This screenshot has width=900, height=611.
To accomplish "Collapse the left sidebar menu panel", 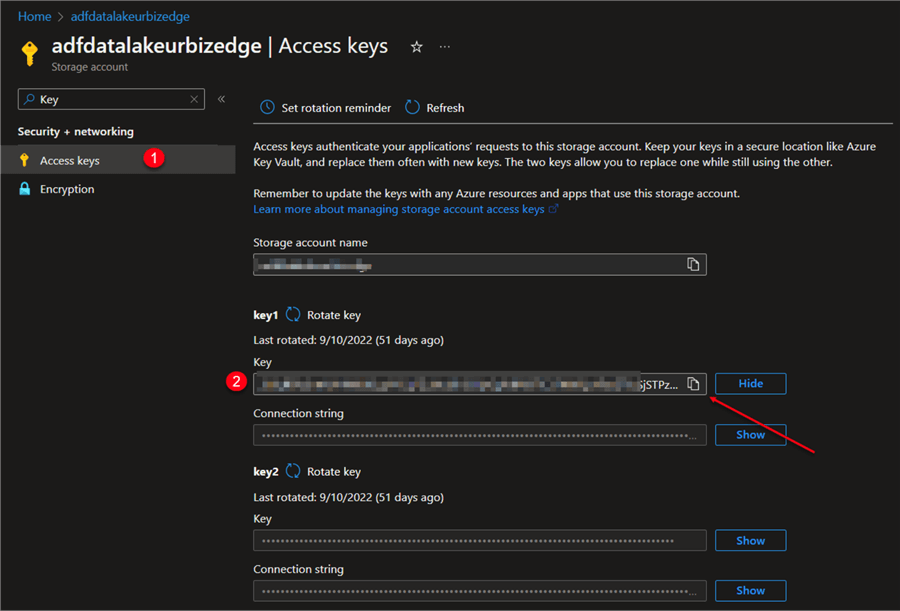I will [x=221, y=99].
